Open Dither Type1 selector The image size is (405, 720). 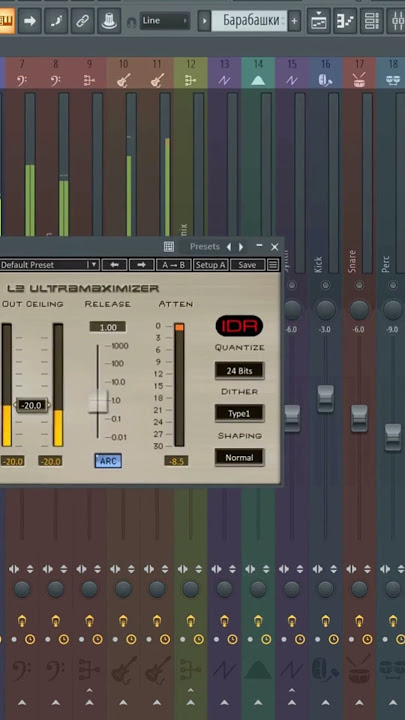[240, 414]
